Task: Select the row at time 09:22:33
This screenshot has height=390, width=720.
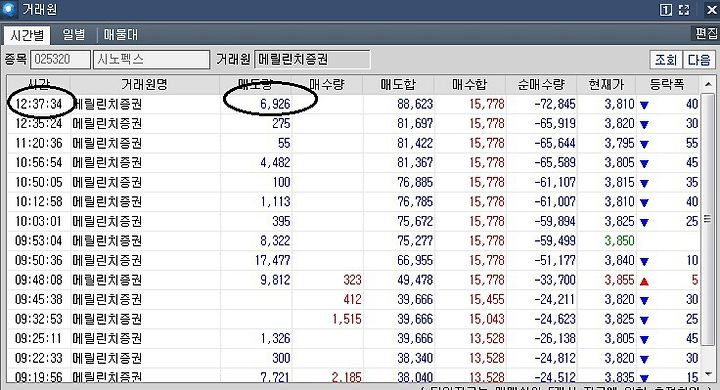Action: (x=354, y=358)
